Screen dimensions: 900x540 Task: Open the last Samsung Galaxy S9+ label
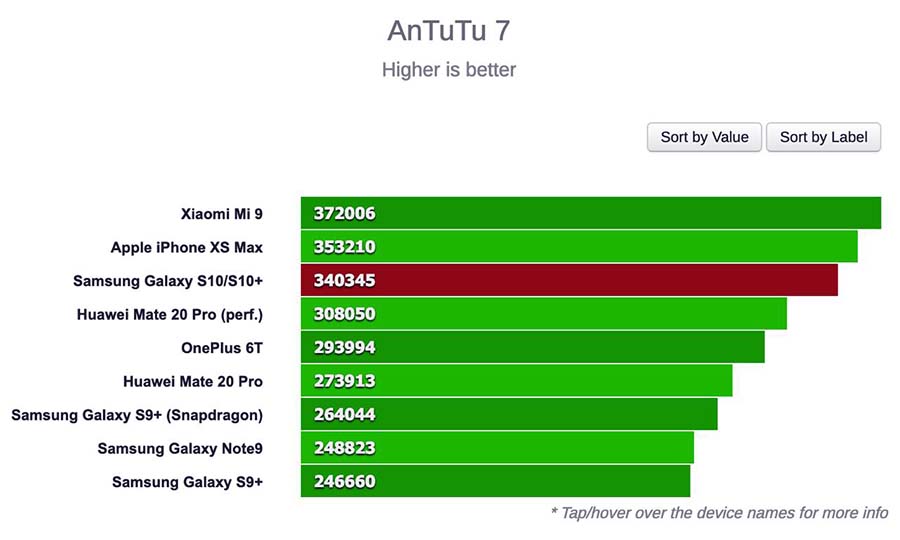pyautogui.click(x=187, y=482)
